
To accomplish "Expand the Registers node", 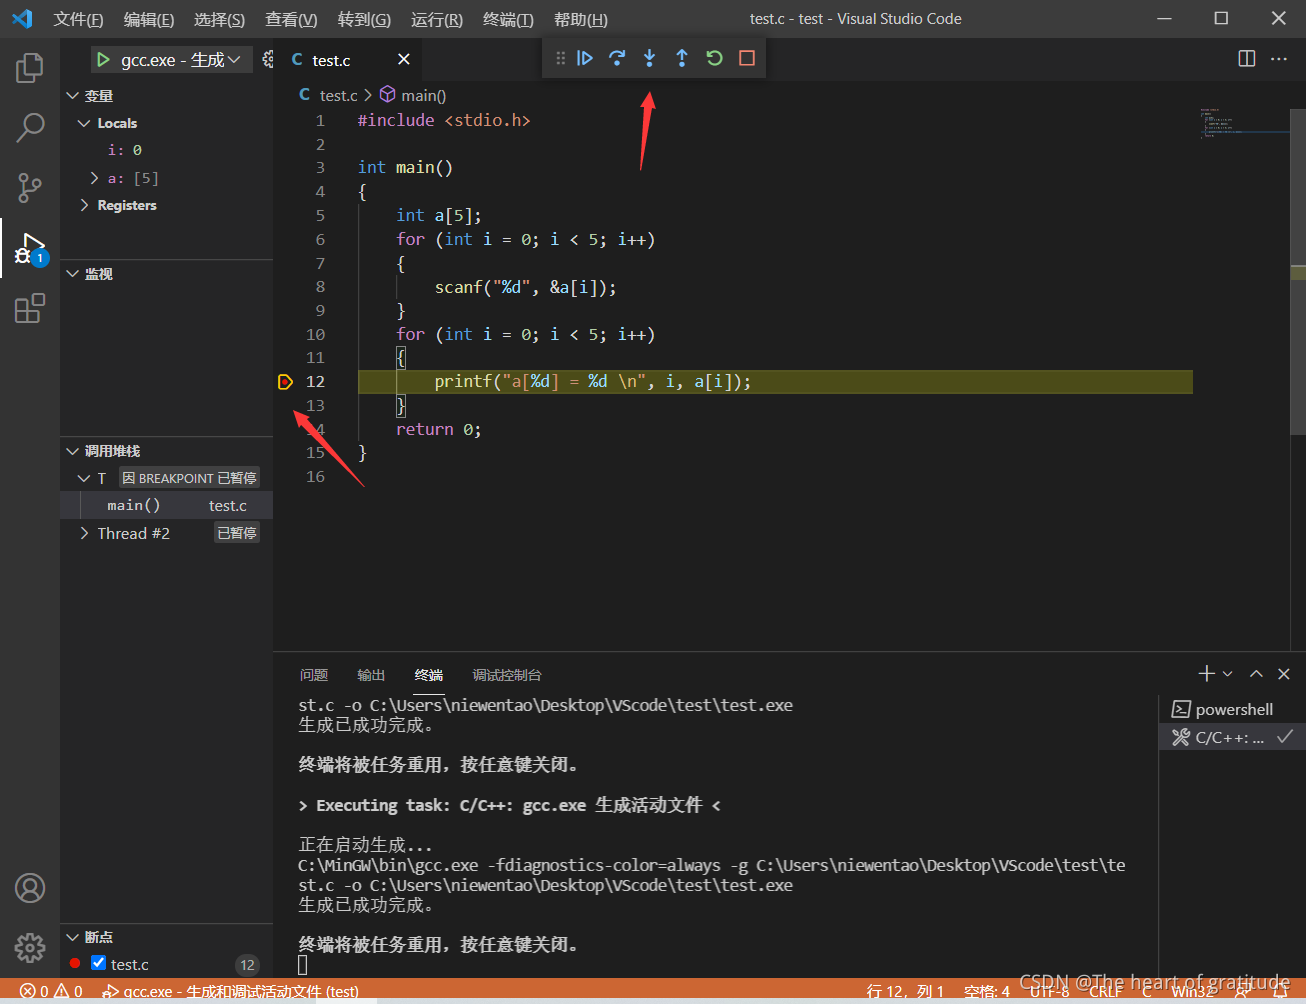I will pos(84,205).
